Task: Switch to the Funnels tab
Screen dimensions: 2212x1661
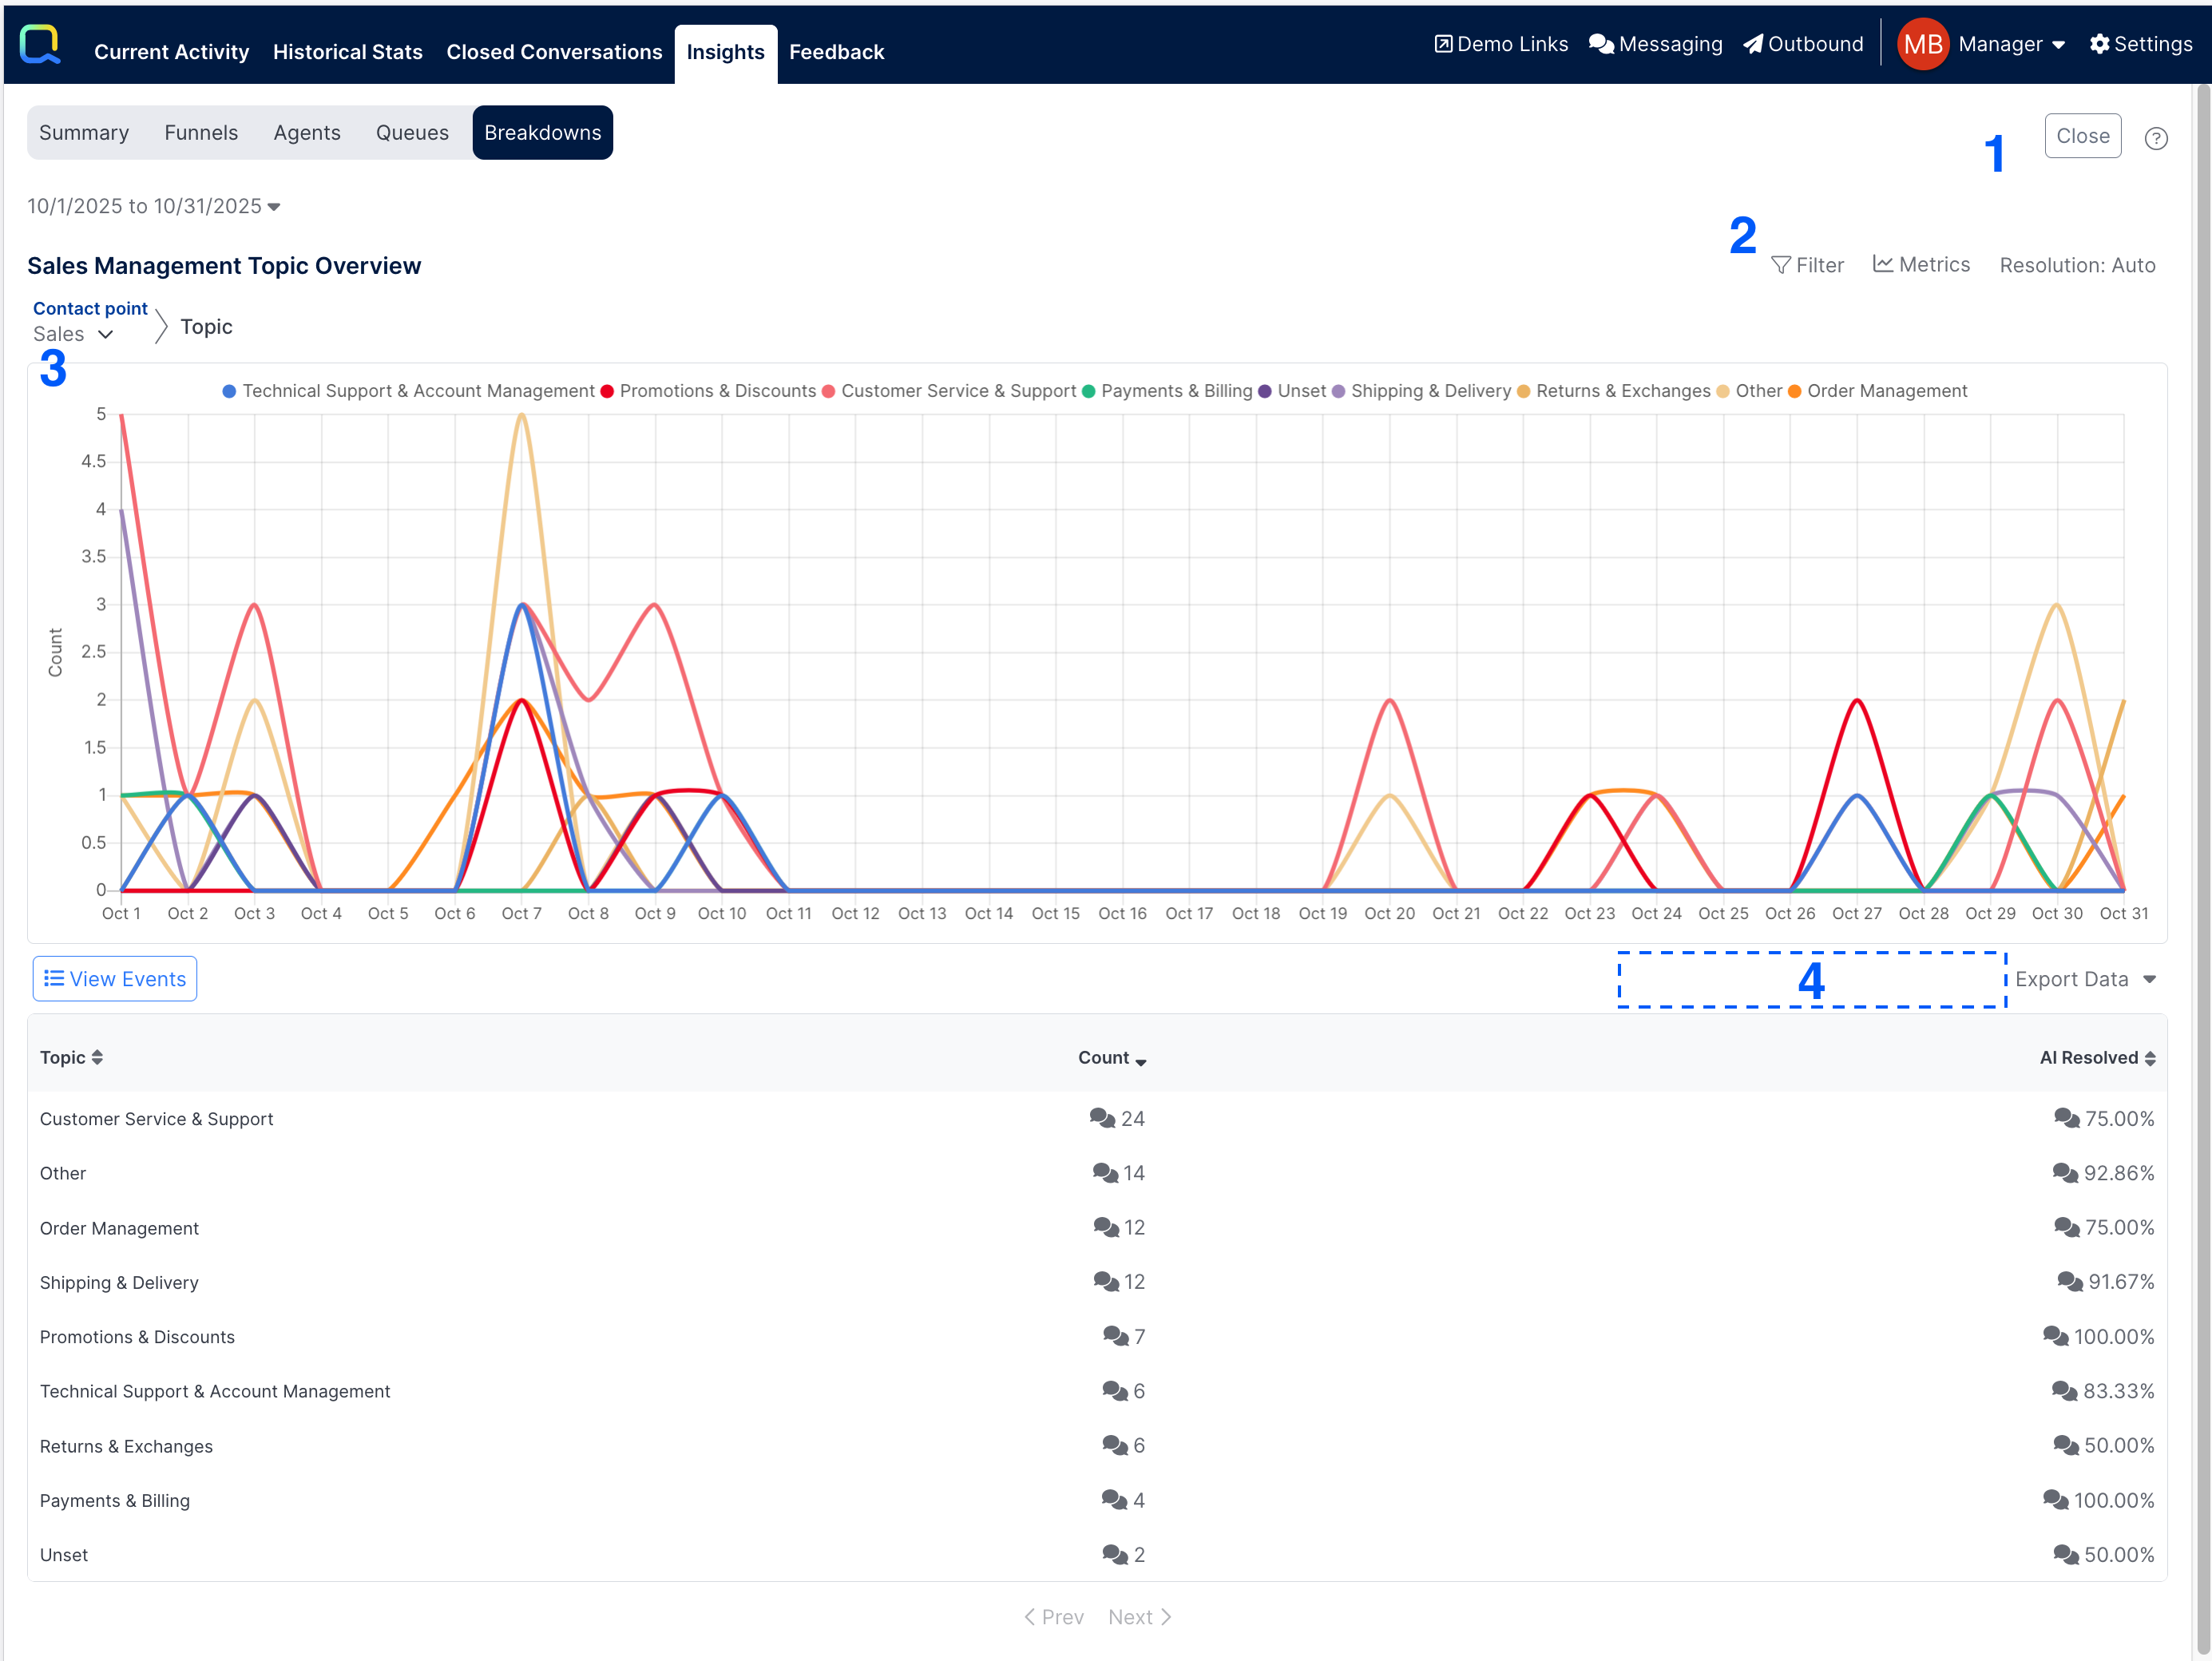Action: point(201,133)
